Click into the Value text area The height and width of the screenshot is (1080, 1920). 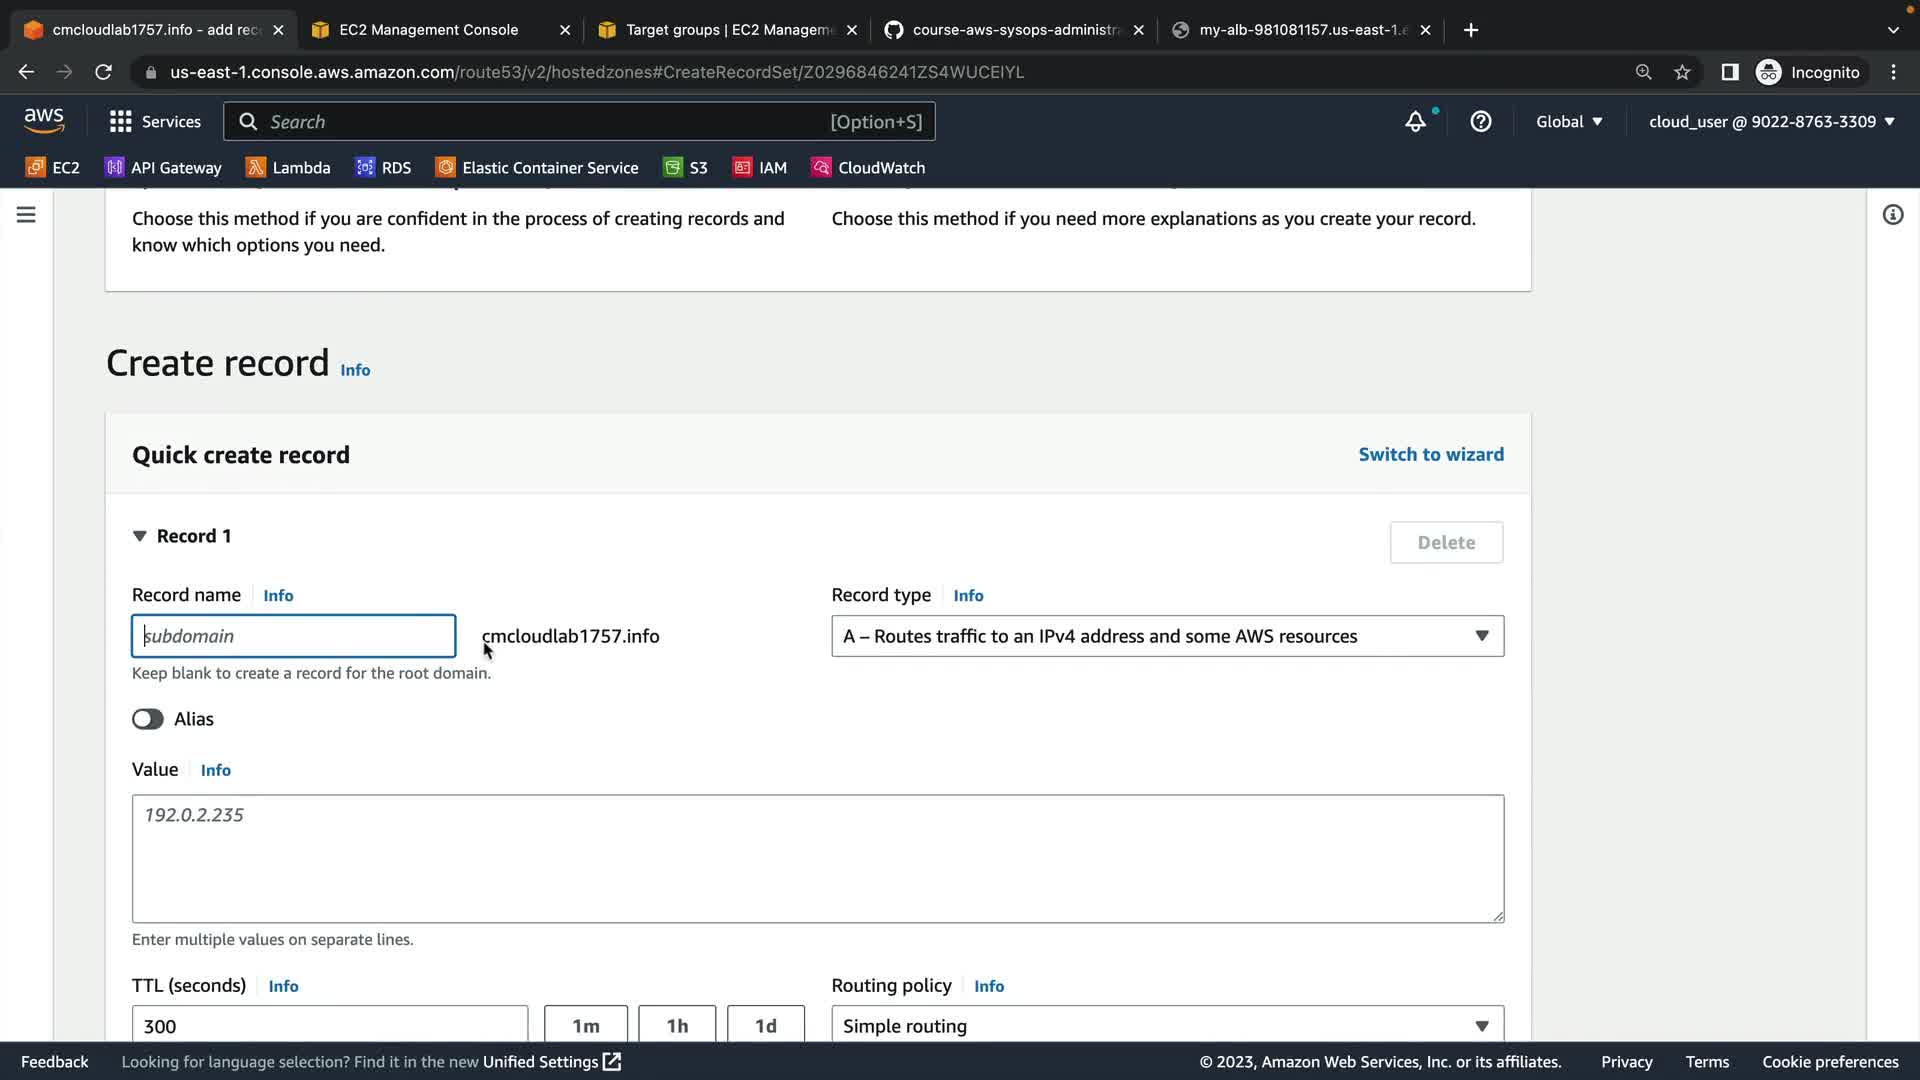point(817,858)
